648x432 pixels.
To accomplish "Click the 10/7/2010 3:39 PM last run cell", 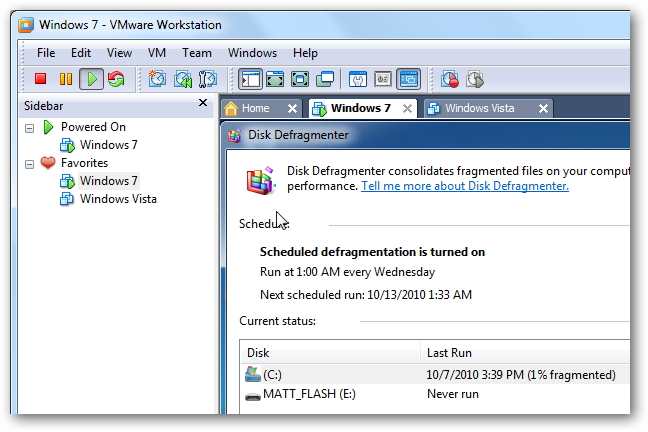I will coord(521,375).
